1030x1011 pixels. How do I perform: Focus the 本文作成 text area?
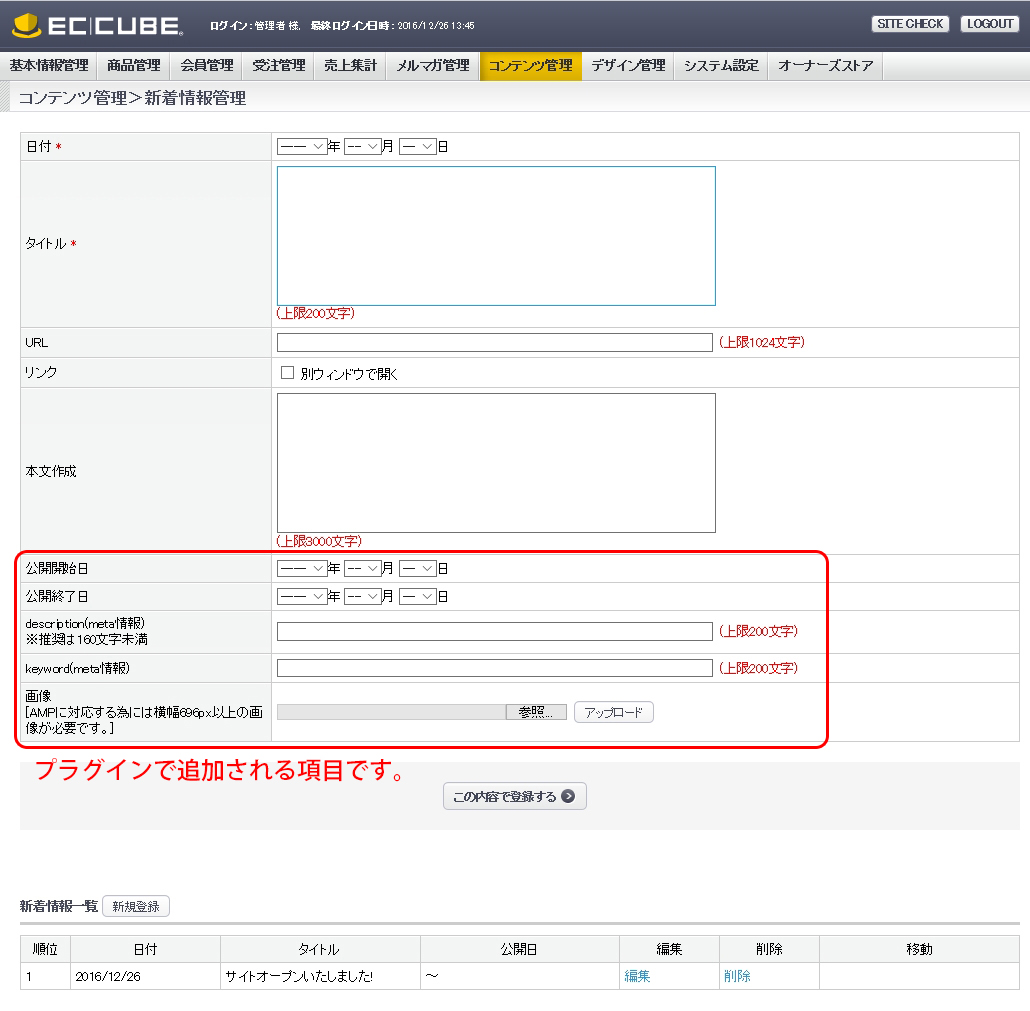tap(496, 462)
